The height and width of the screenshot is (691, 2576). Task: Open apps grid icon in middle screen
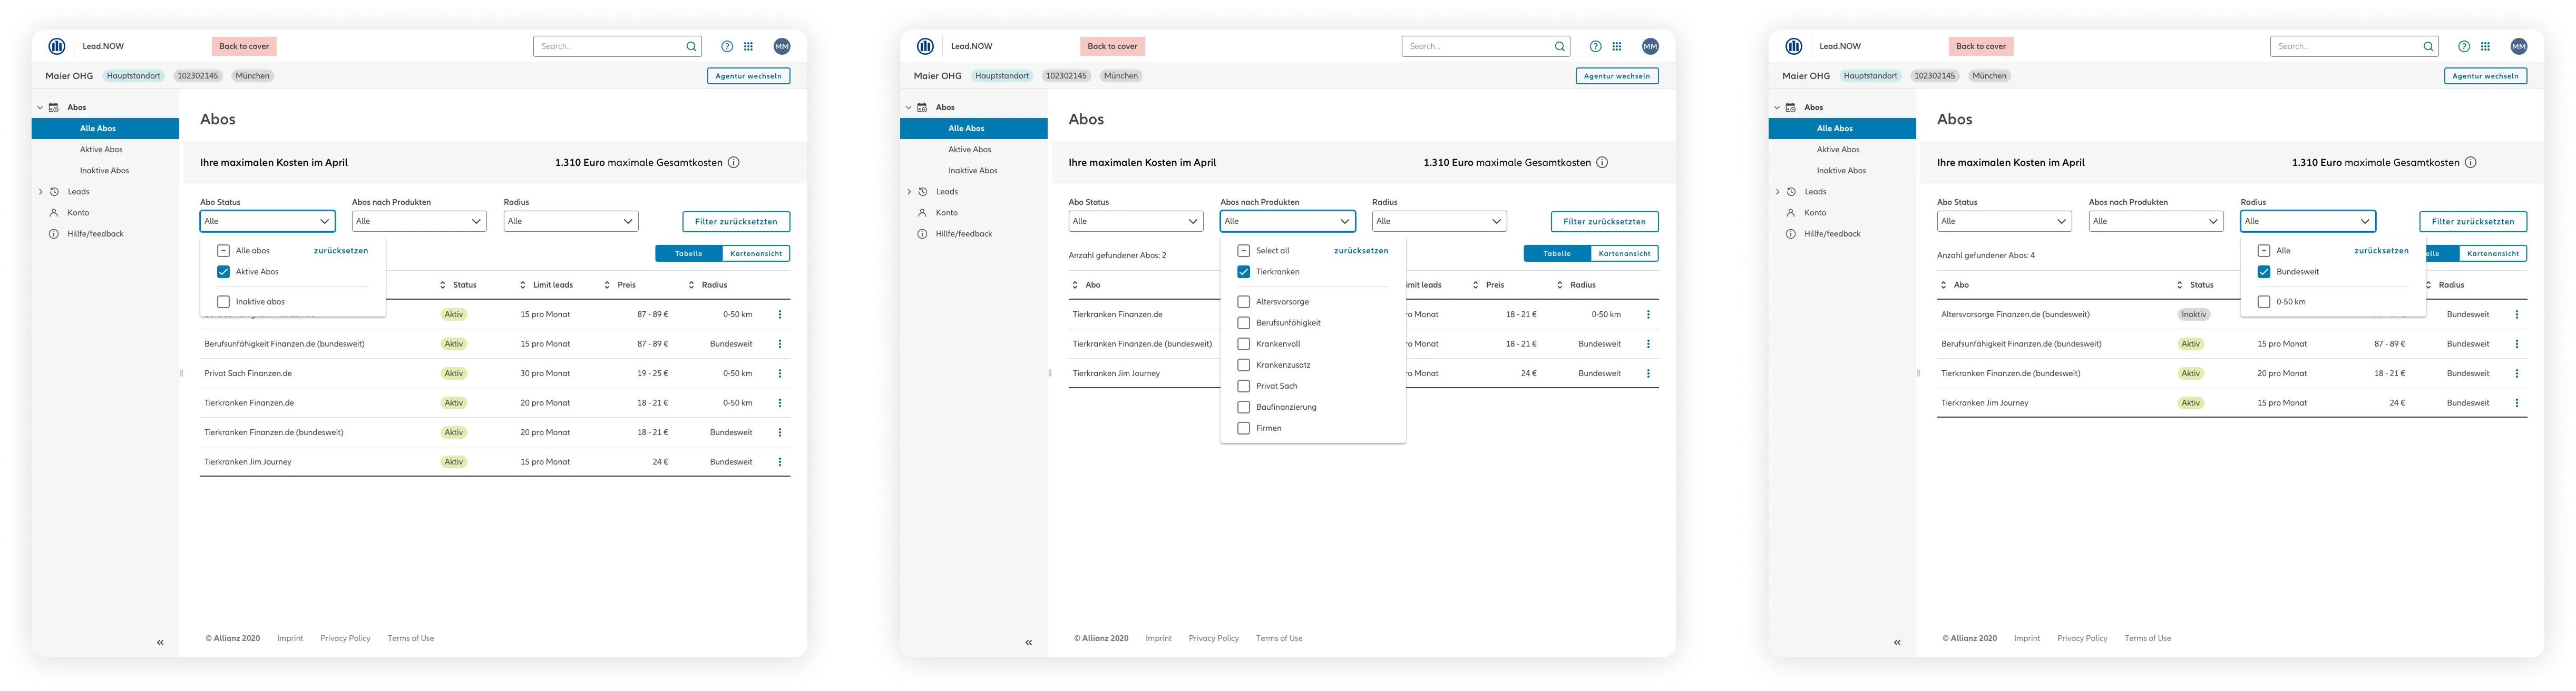click(1617, 46)
